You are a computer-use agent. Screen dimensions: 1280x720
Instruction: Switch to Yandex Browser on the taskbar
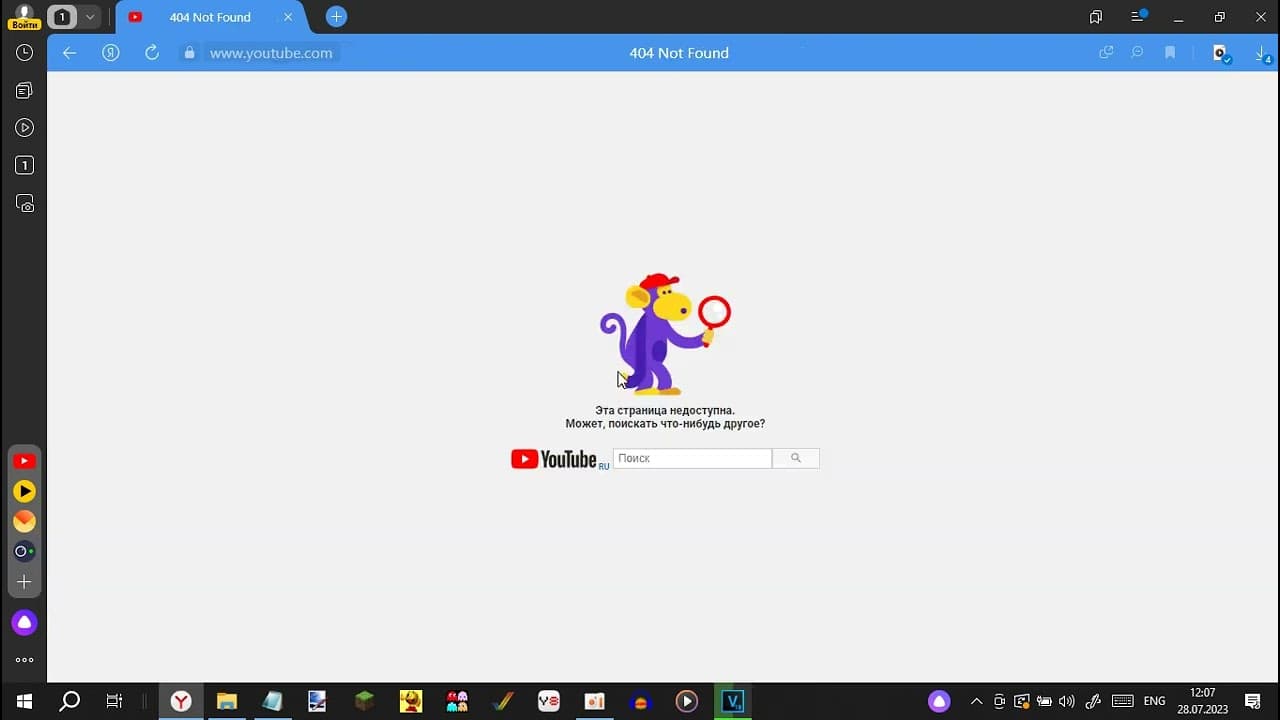pyautogui.click(x=181, y=701)
